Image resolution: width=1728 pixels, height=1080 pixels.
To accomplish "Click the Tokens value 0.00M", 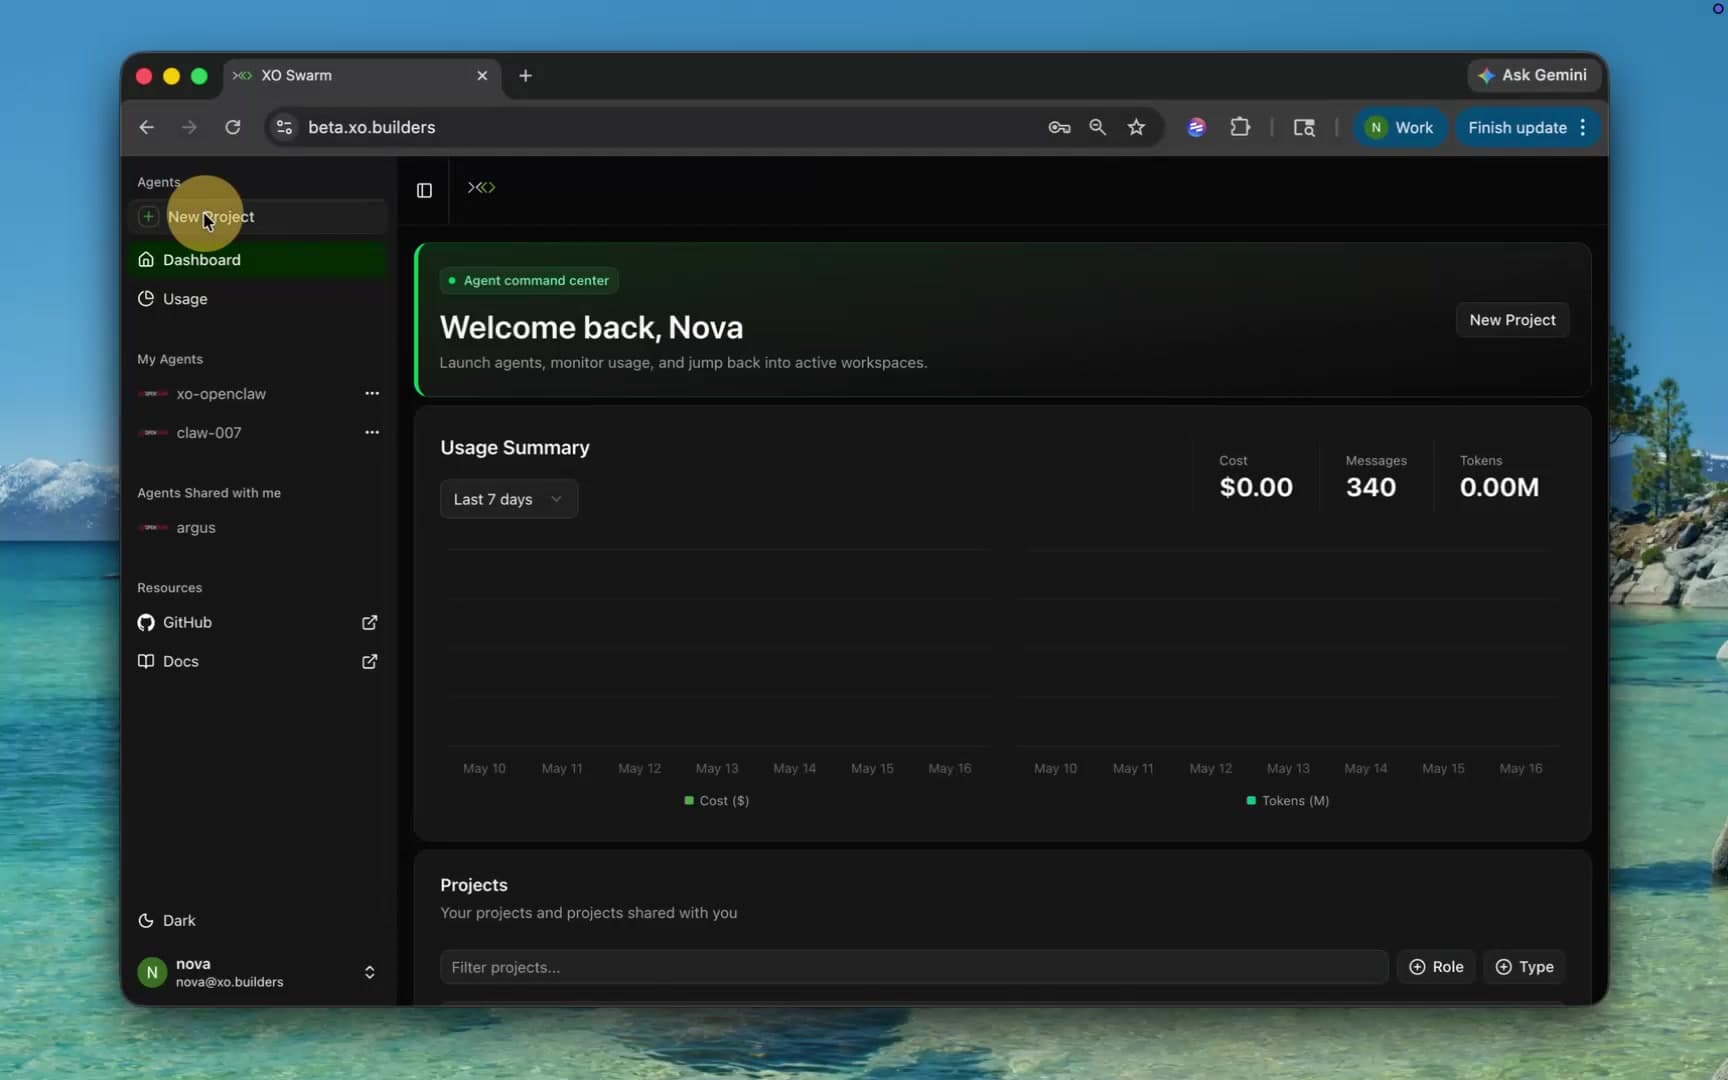I will click(x=1499, y=487).
